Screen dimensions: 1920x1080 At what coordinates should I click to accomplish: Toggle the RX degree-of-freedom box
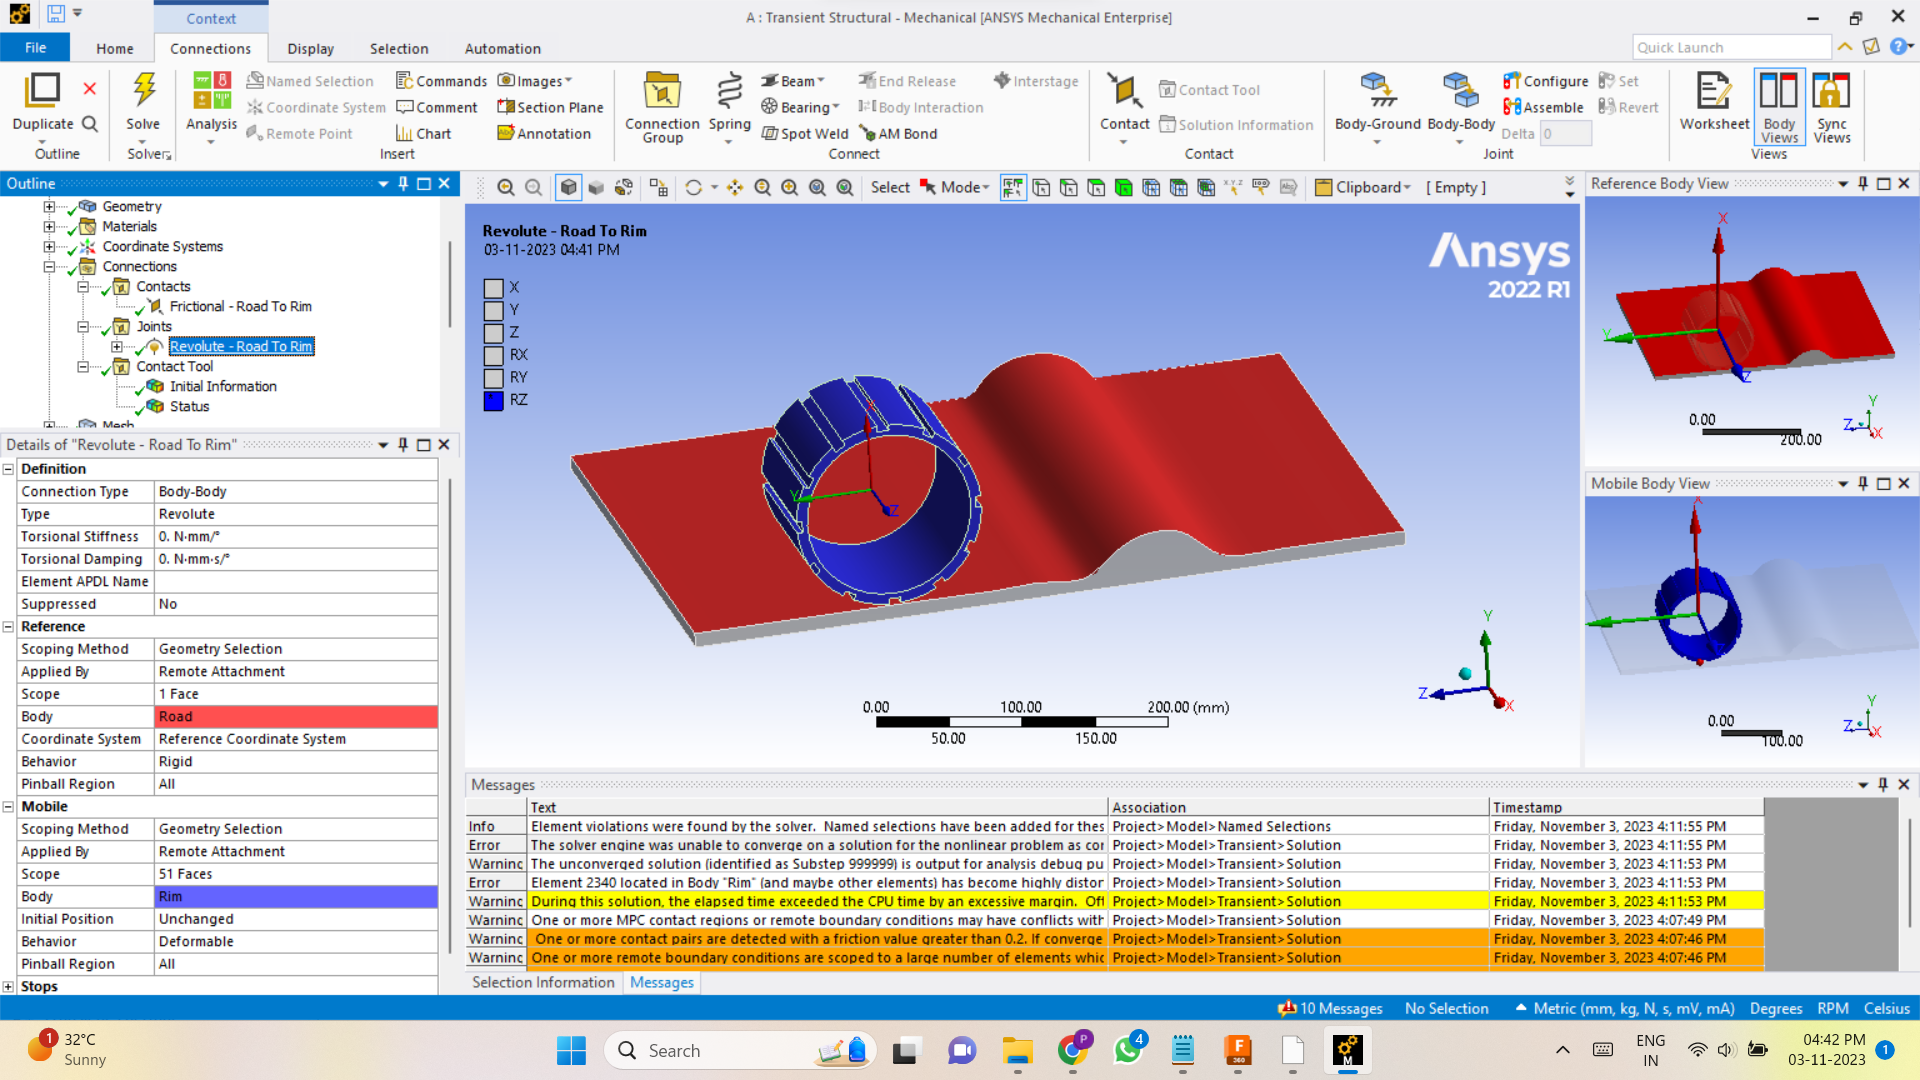click(x=493, y=355)
